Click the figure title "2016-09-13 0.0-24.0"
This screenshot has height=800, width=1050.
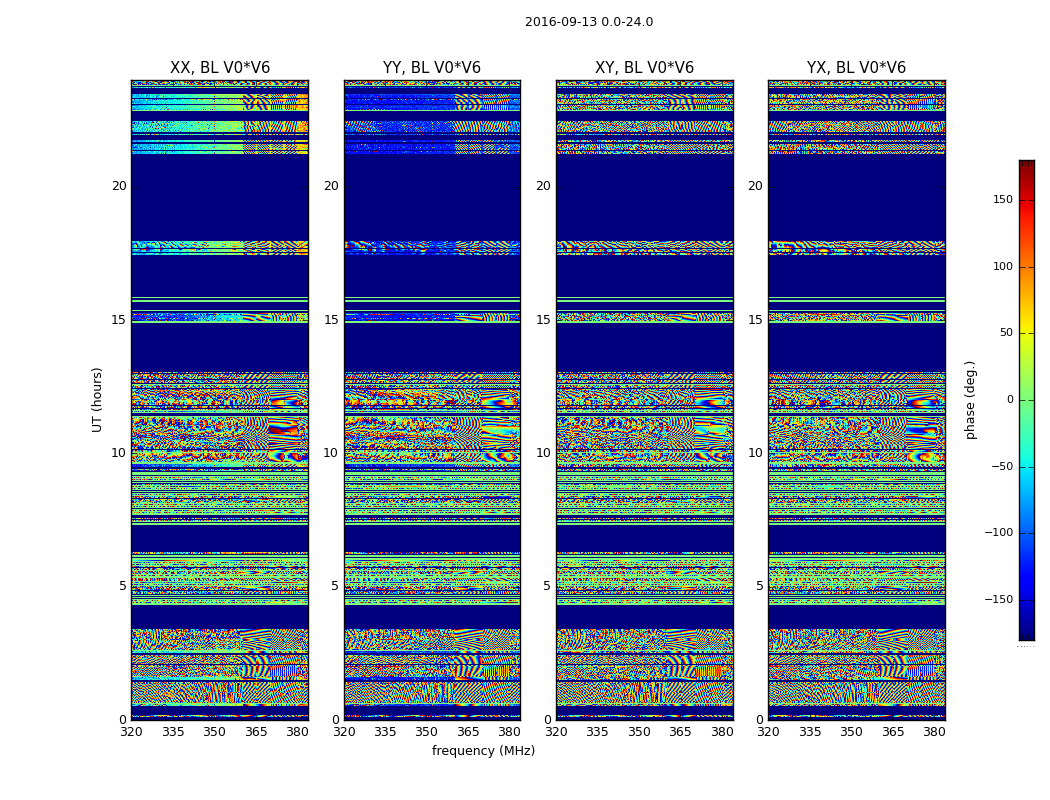click(x=589, y=22)
